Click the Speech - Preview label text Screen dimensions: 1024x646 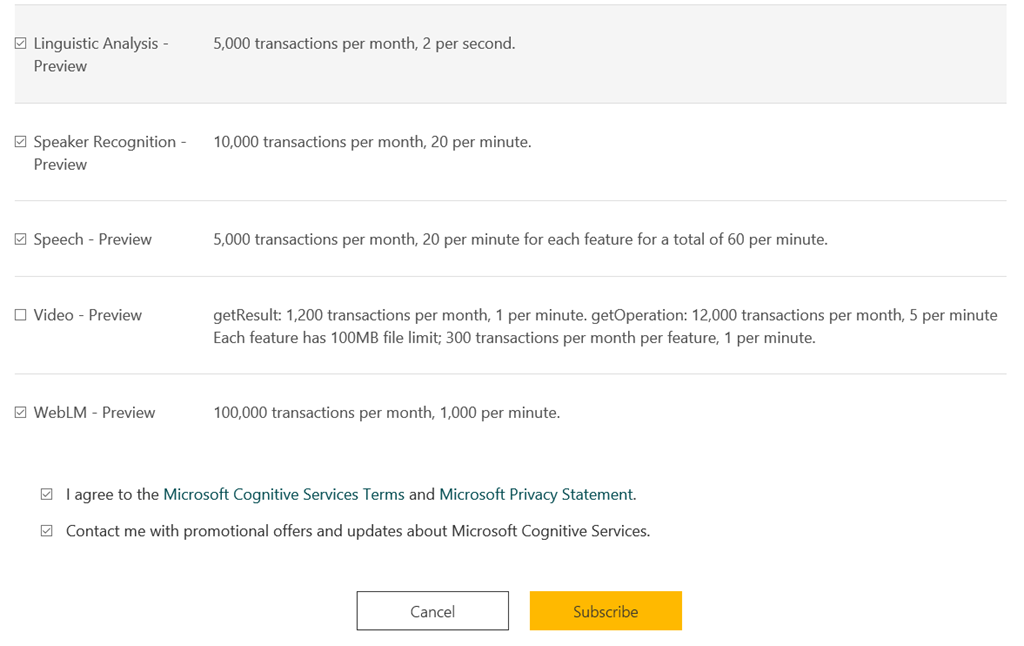click(93, 240)
